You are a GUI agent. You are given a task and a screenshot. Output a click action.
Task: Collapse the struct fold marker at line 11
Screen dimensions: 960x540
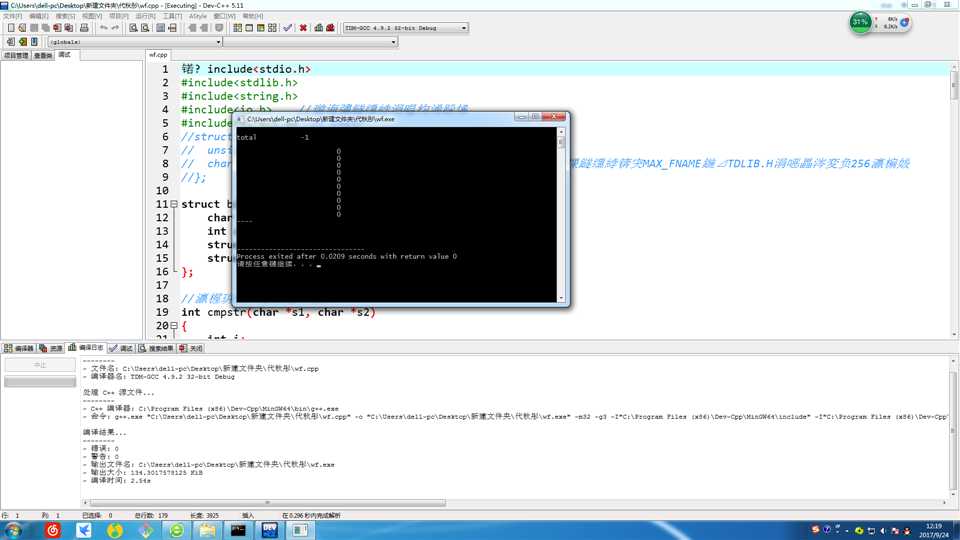[174, 204]
